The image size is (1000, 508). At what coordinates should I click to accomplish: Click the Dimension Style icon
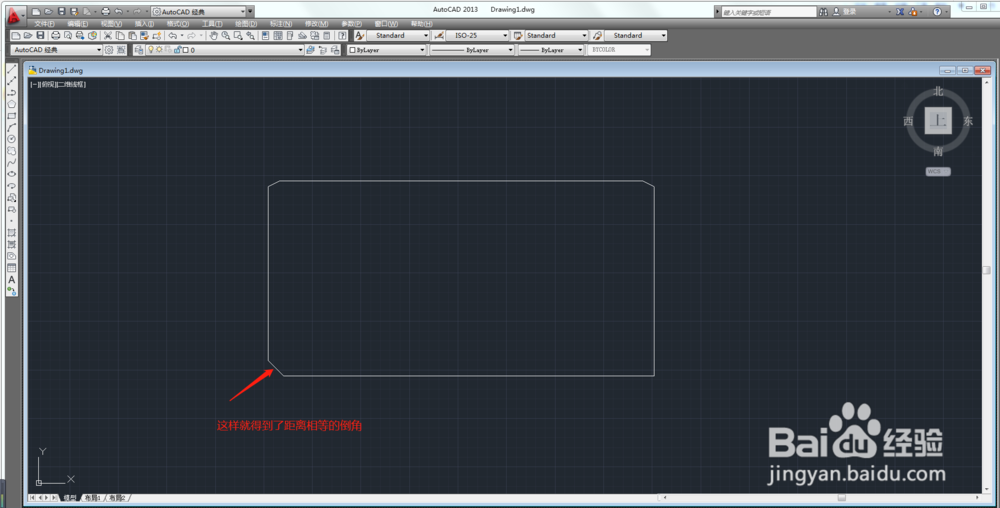439,36
